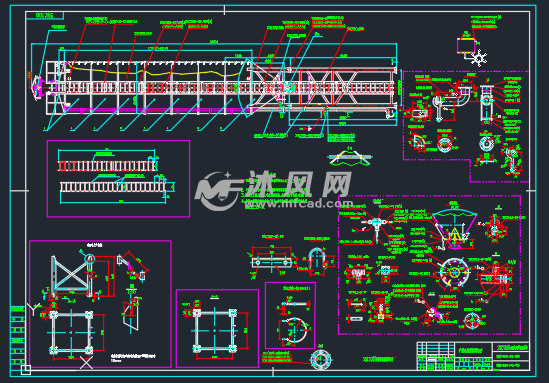The image size is (549, 383).
Task: Pick the elbow pipe fitting detail
Action: pos(463,96)
